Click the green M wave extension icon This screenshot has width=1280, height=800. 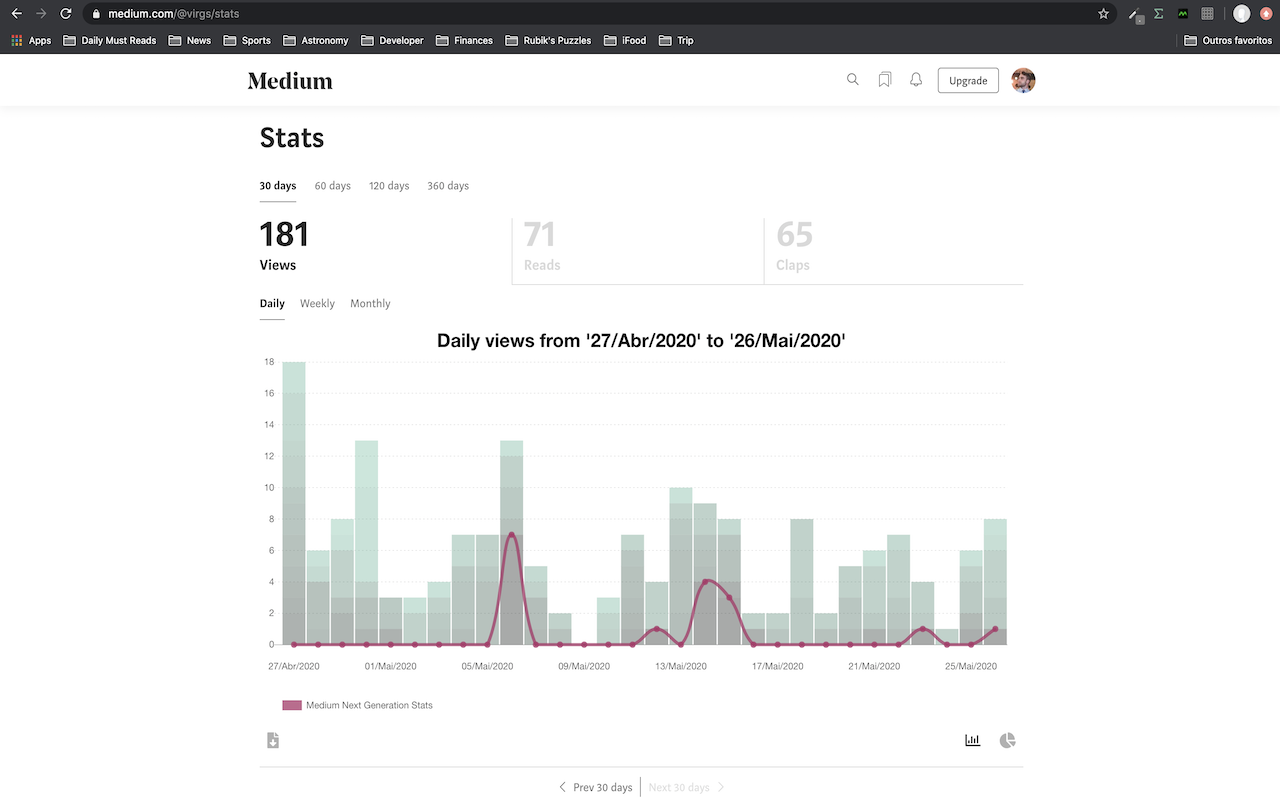1183,14
